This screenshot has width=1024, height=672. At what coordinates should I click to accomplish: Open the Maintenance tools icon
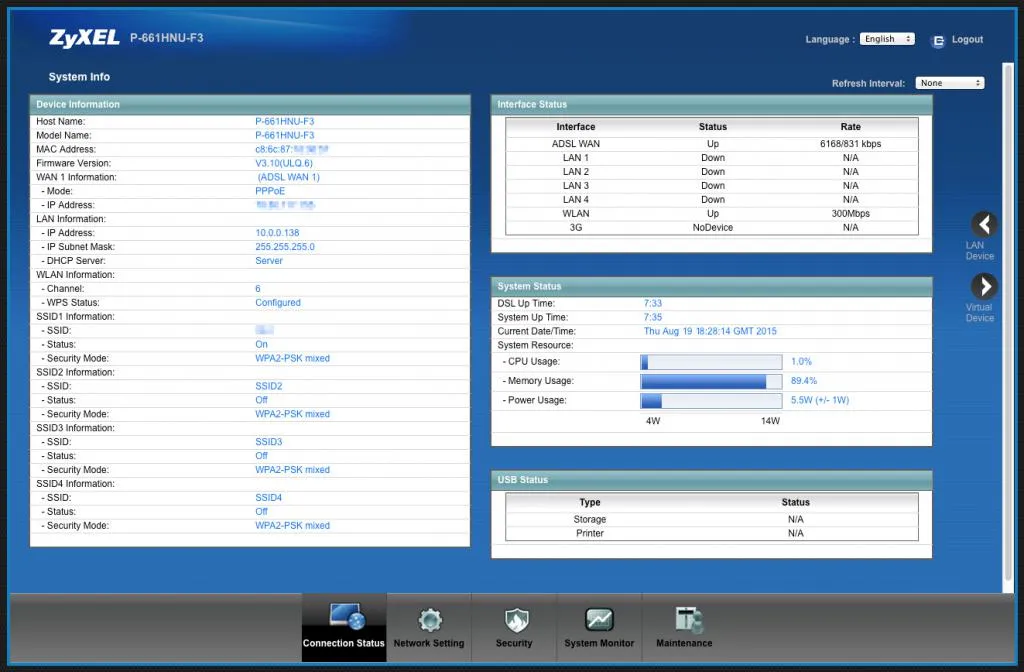(688, 619)
